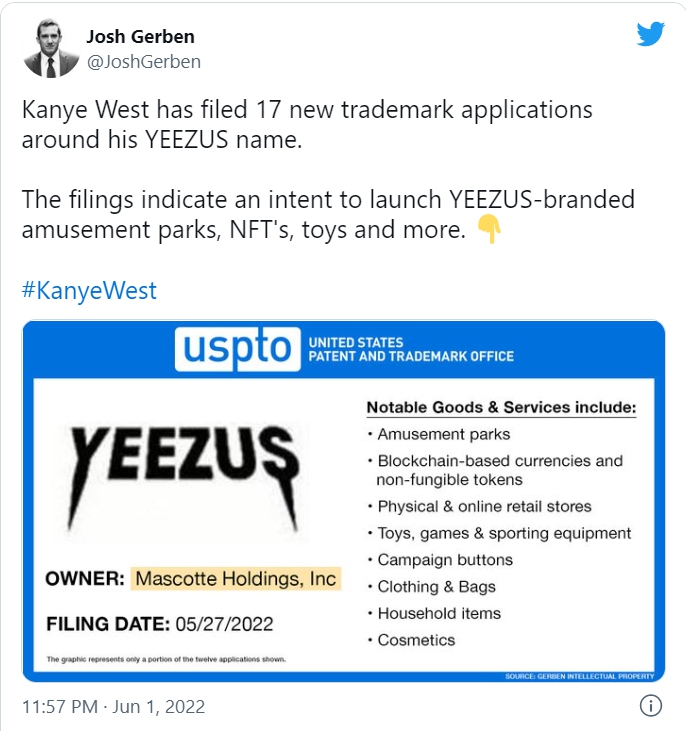Click the filing date 05/27/2022
Image resolution: width=686 pixels, height=731 pixels.
[x=224, y=625]
